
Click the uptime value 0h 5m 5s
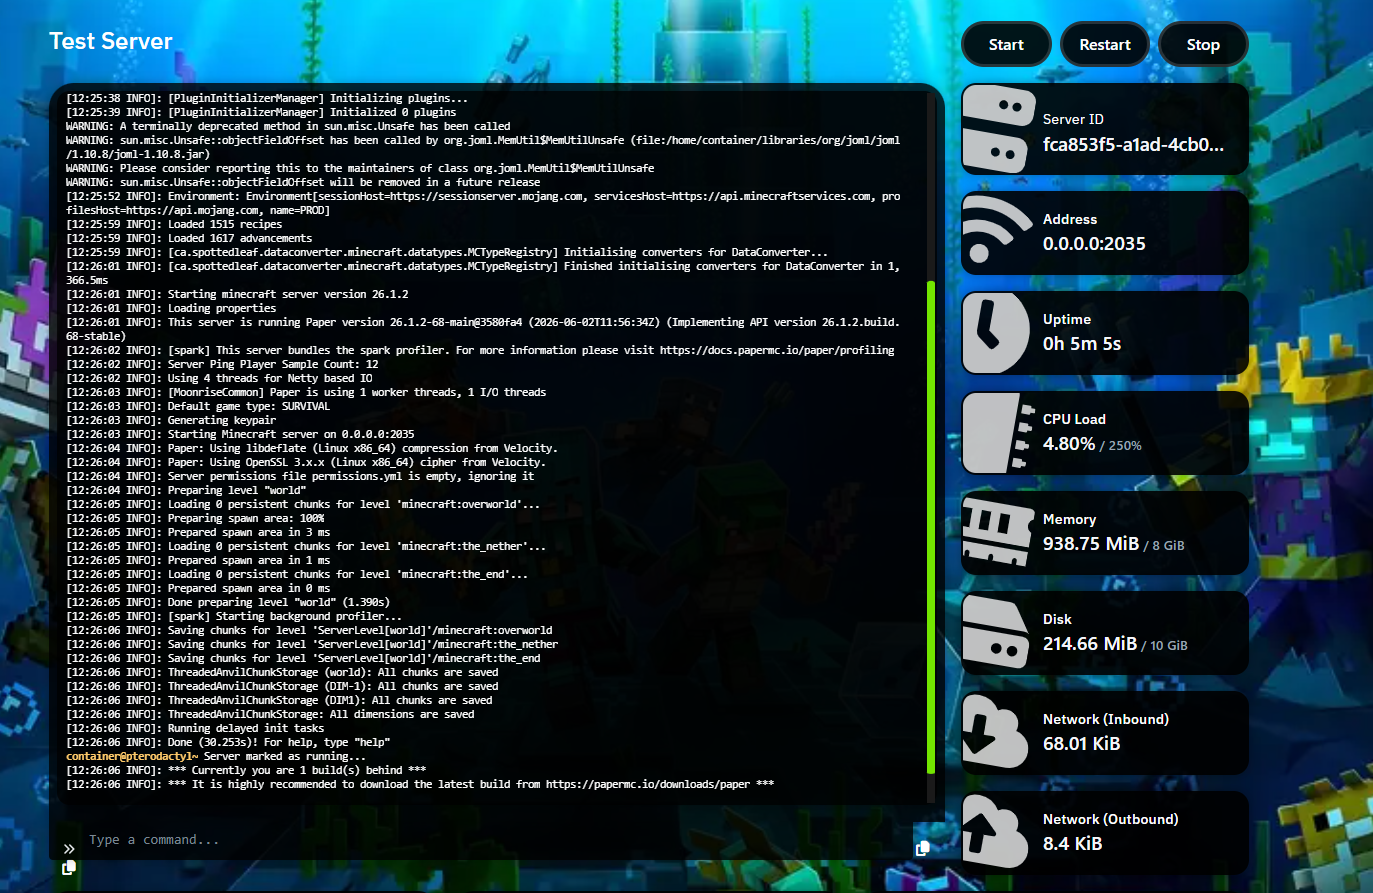point(1082,344)
